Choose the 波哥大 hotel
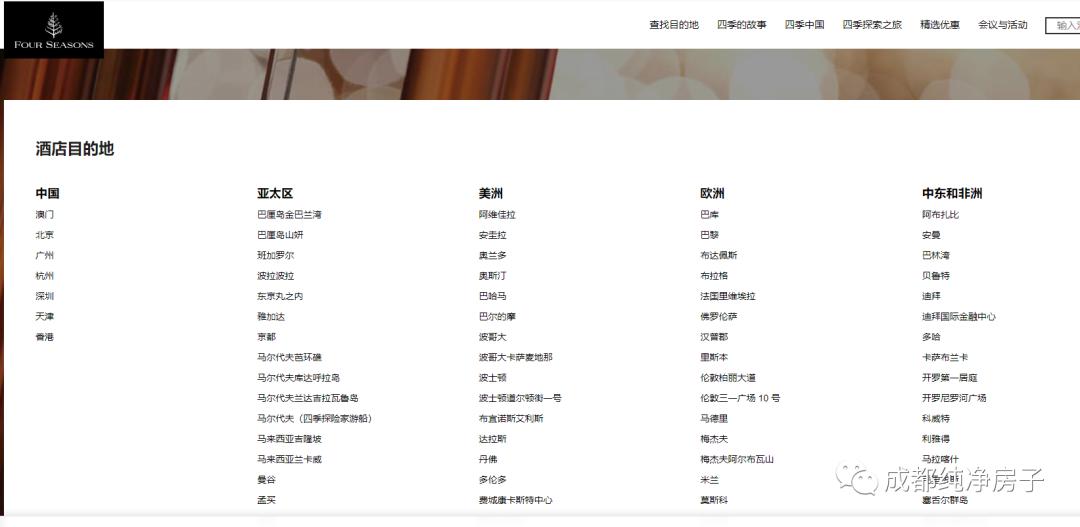 (x=492, y=337)
